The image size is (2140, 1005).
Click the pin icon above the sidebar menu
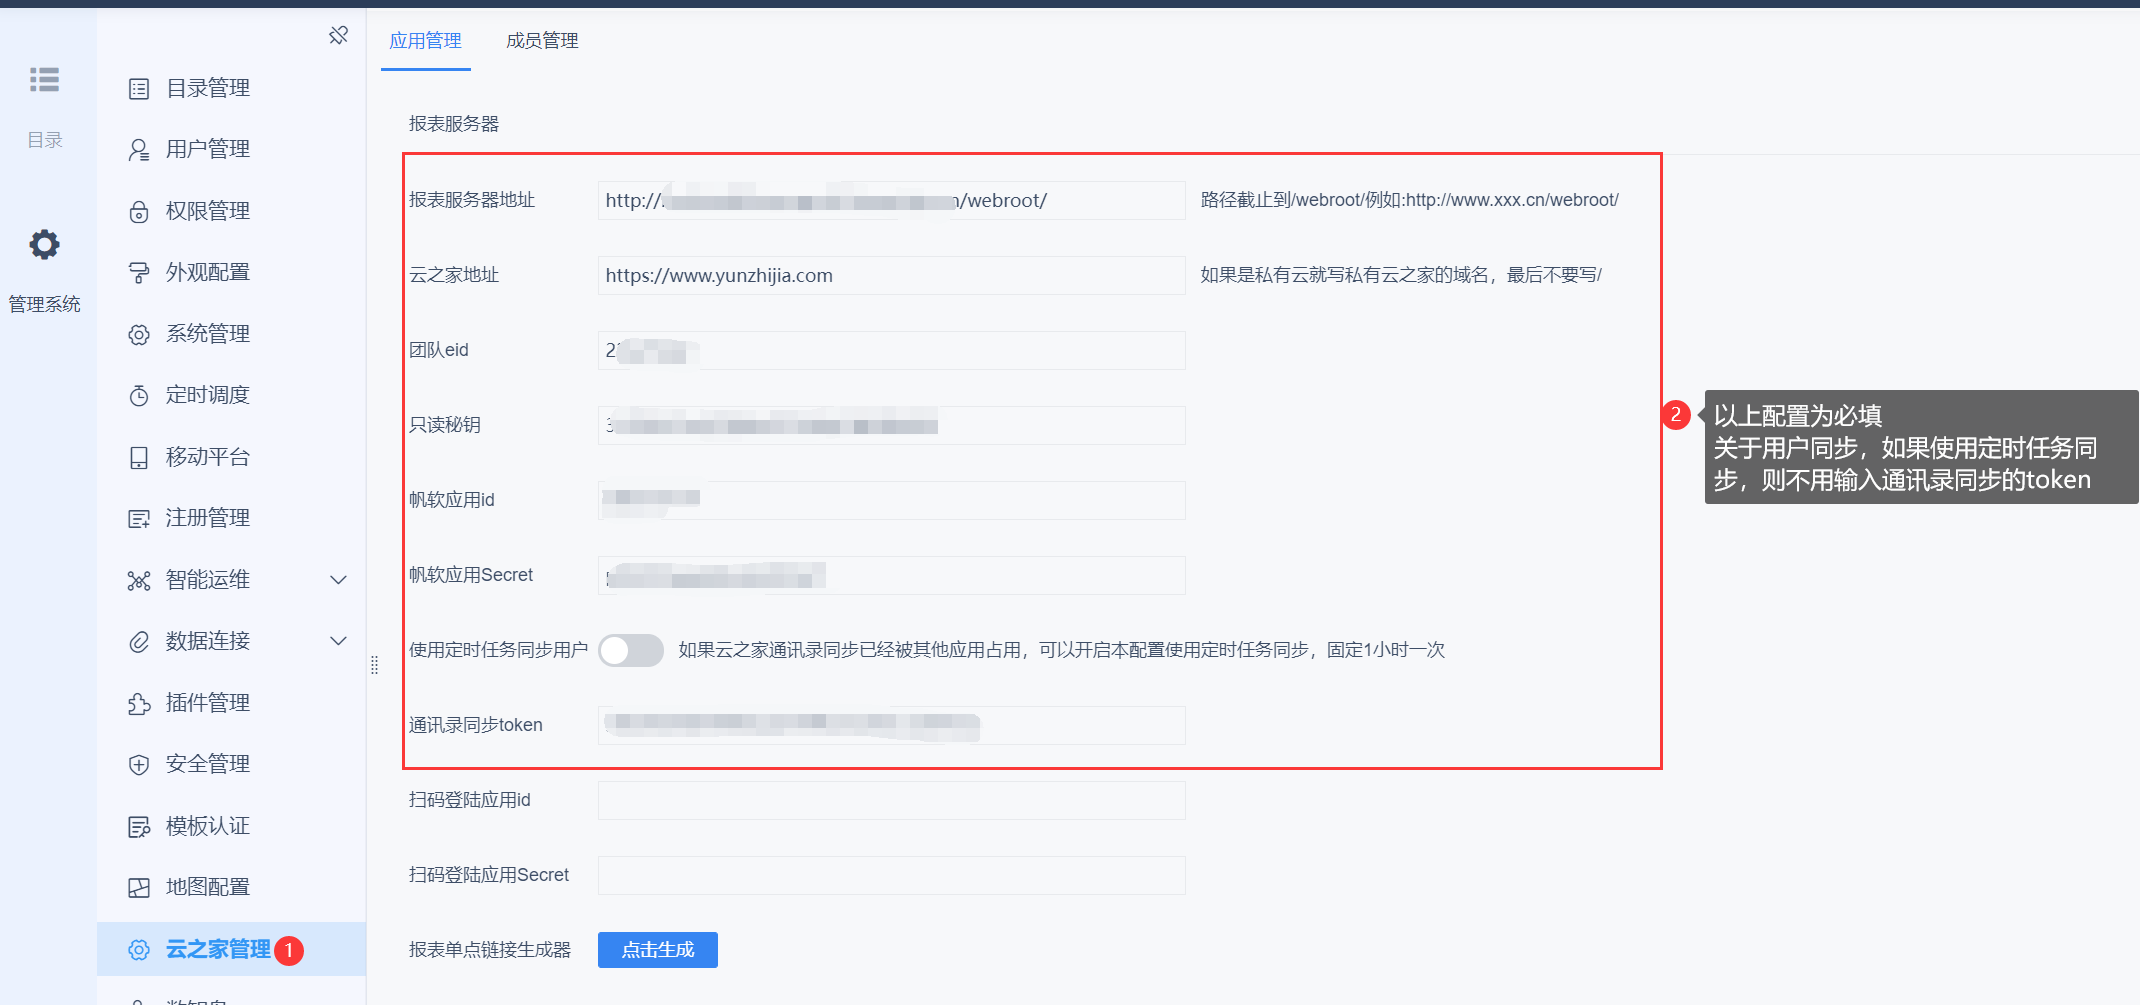tap(338, 36)
